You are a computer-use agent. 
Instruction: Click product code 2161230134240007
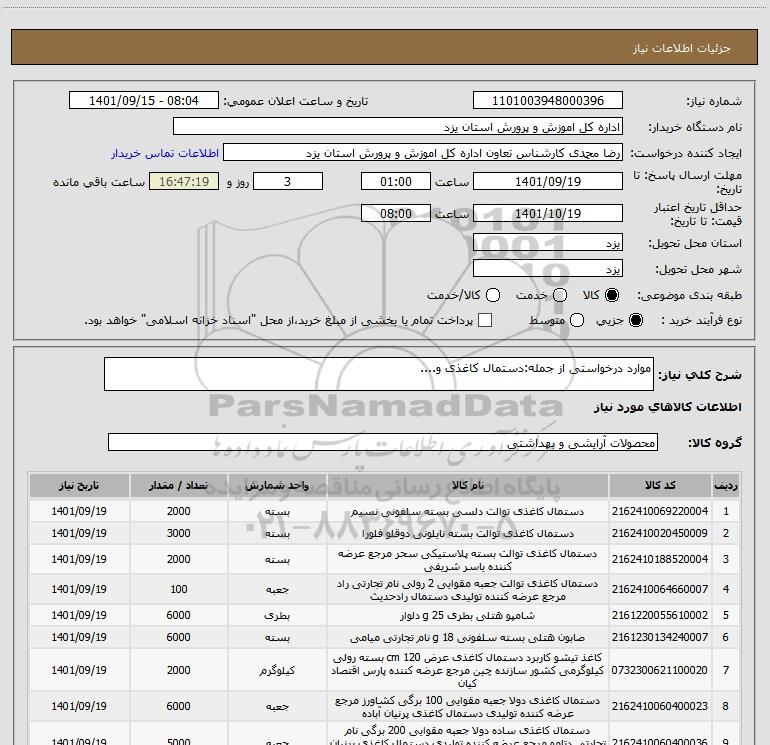[660, 637]
